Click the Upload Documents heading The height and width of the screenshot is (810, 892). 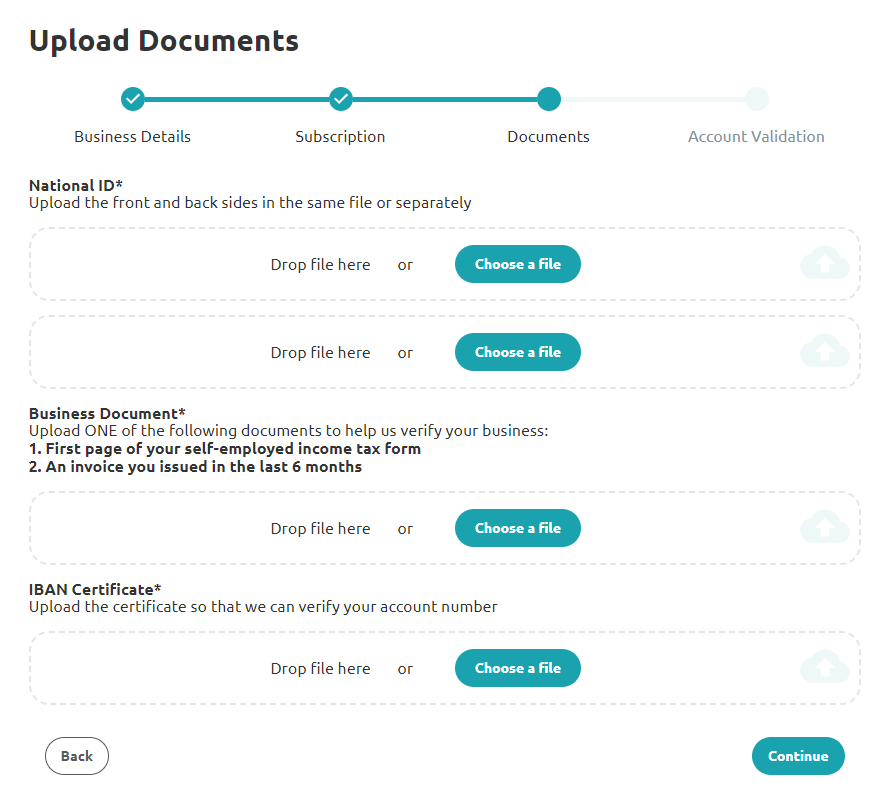[164, 41]
